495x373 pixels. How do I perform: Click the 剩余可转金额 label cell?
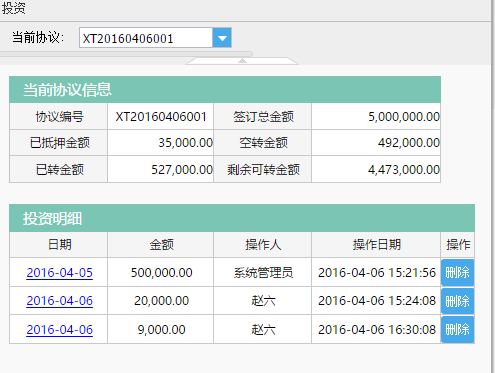(263, 170)
